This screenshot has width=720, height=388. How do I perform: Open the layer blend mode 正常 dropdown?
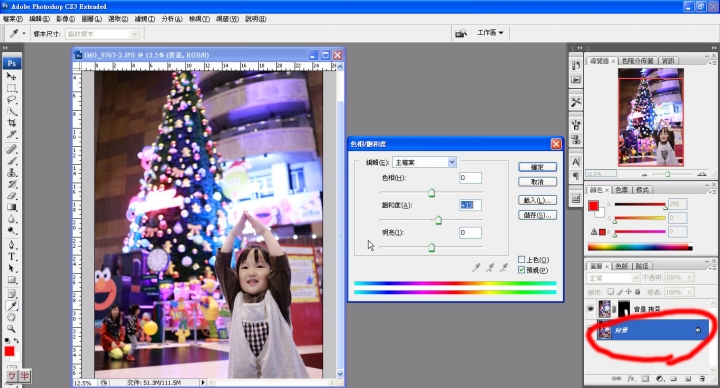(x=613, y=278)
